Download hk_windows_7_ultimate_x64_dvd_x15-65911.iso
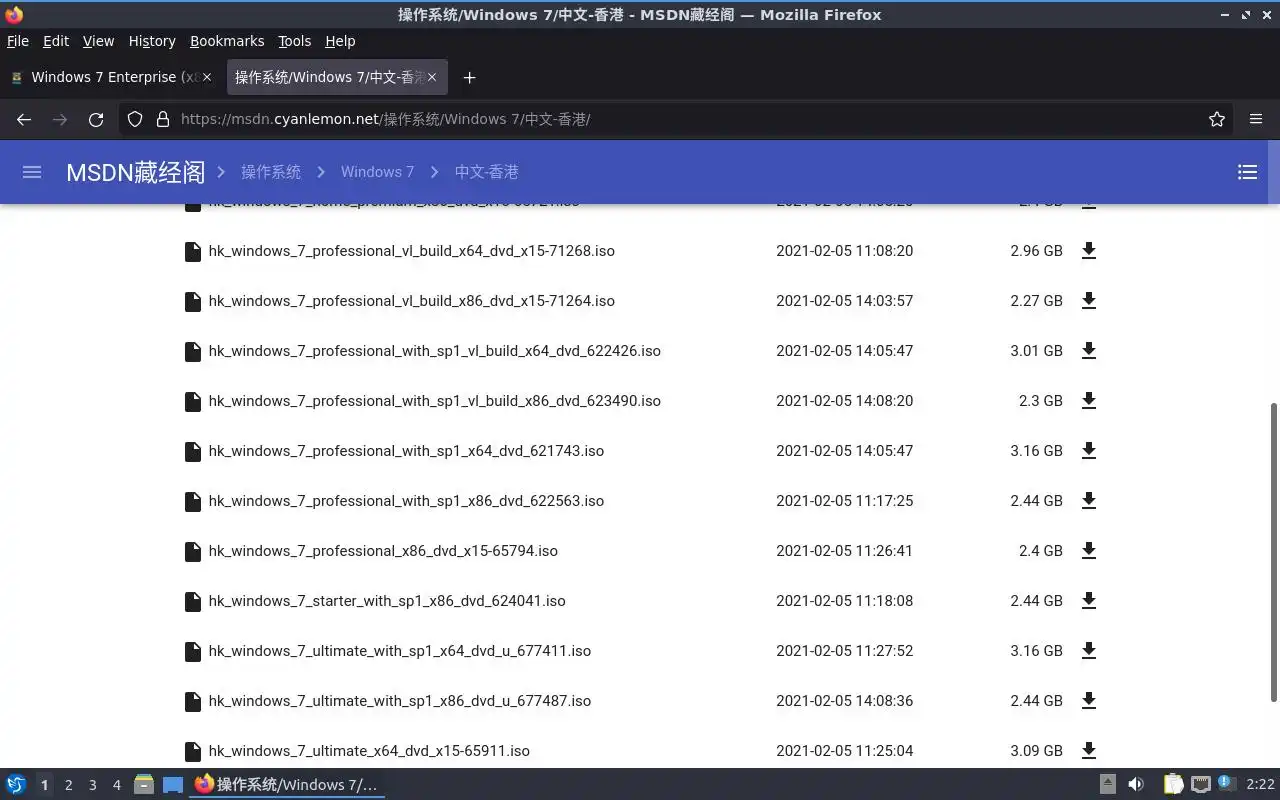This screenshot has height=800, width=1280. (x=1089, y=751)
